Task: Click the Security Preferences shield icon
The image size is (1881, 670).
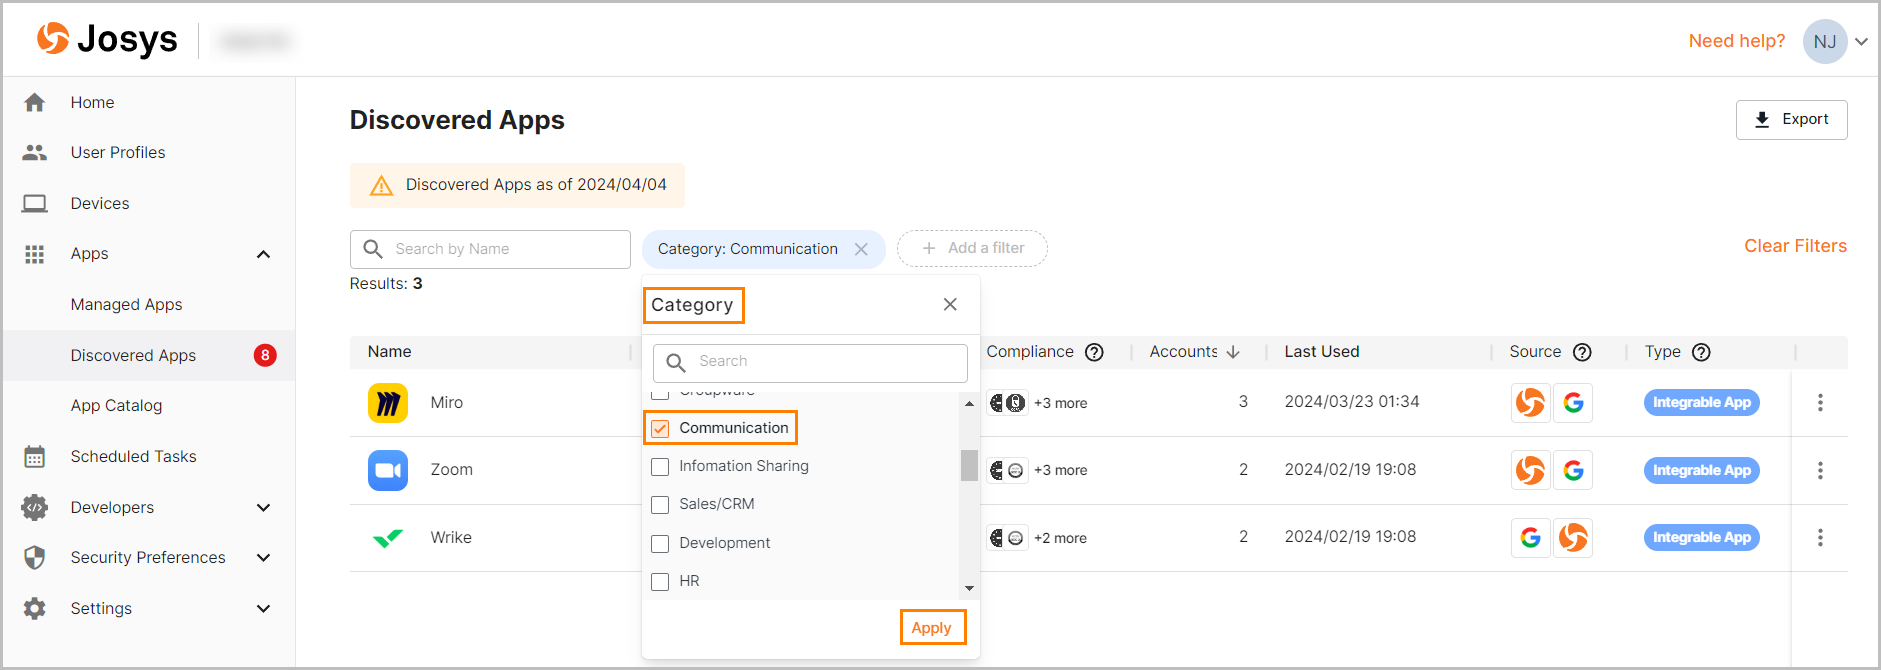Action: (x=35, y=557)
